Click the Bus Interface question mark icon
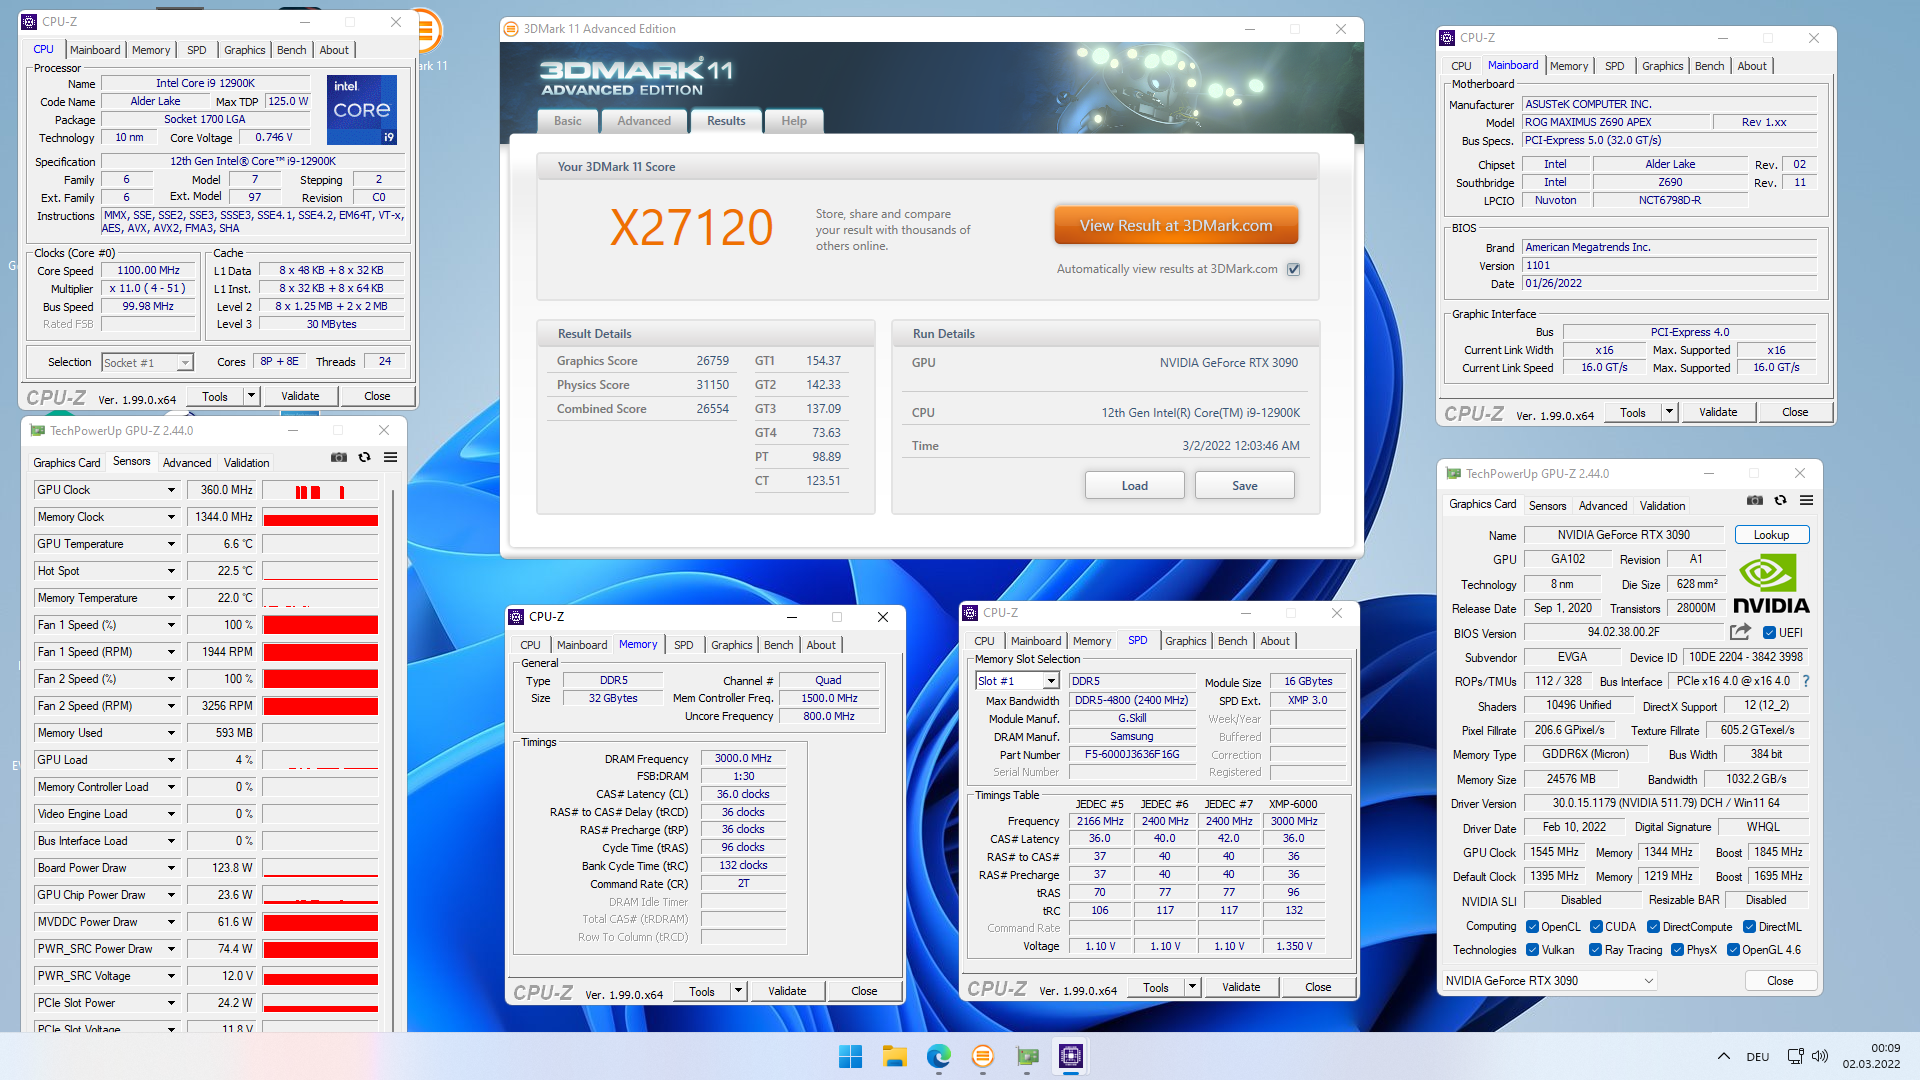The width and height of the screenshot is (1920, 1080). coord(1806,681)
